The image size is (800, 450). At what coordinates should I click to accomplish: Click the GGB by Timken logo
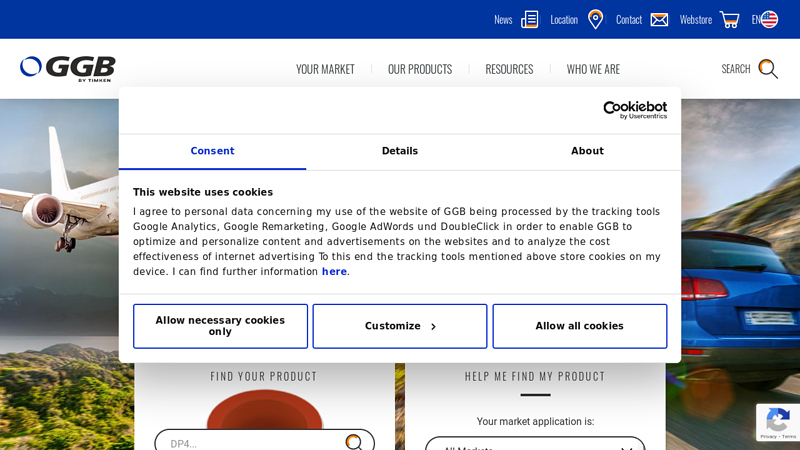coord(68,68)
